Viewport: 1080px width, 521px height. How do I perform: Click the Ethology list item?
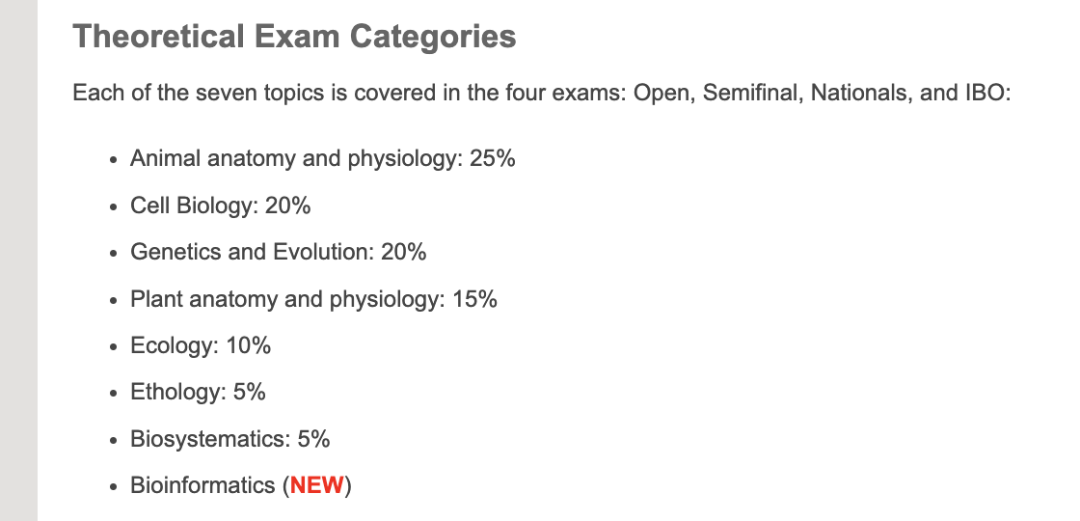click(198, 392)
